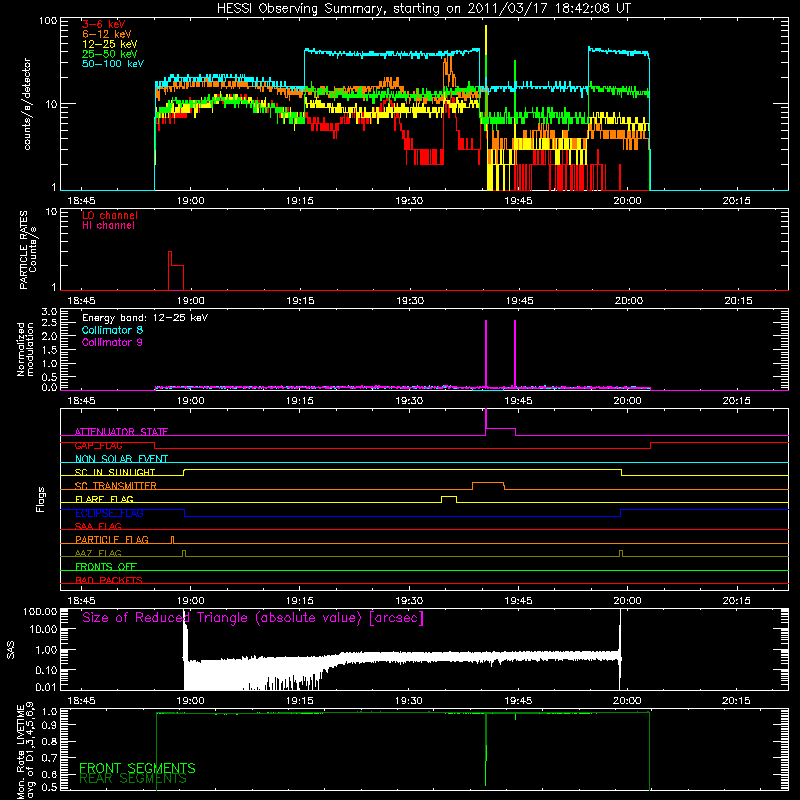Click the SAS axis label

[x=10, y=650]
